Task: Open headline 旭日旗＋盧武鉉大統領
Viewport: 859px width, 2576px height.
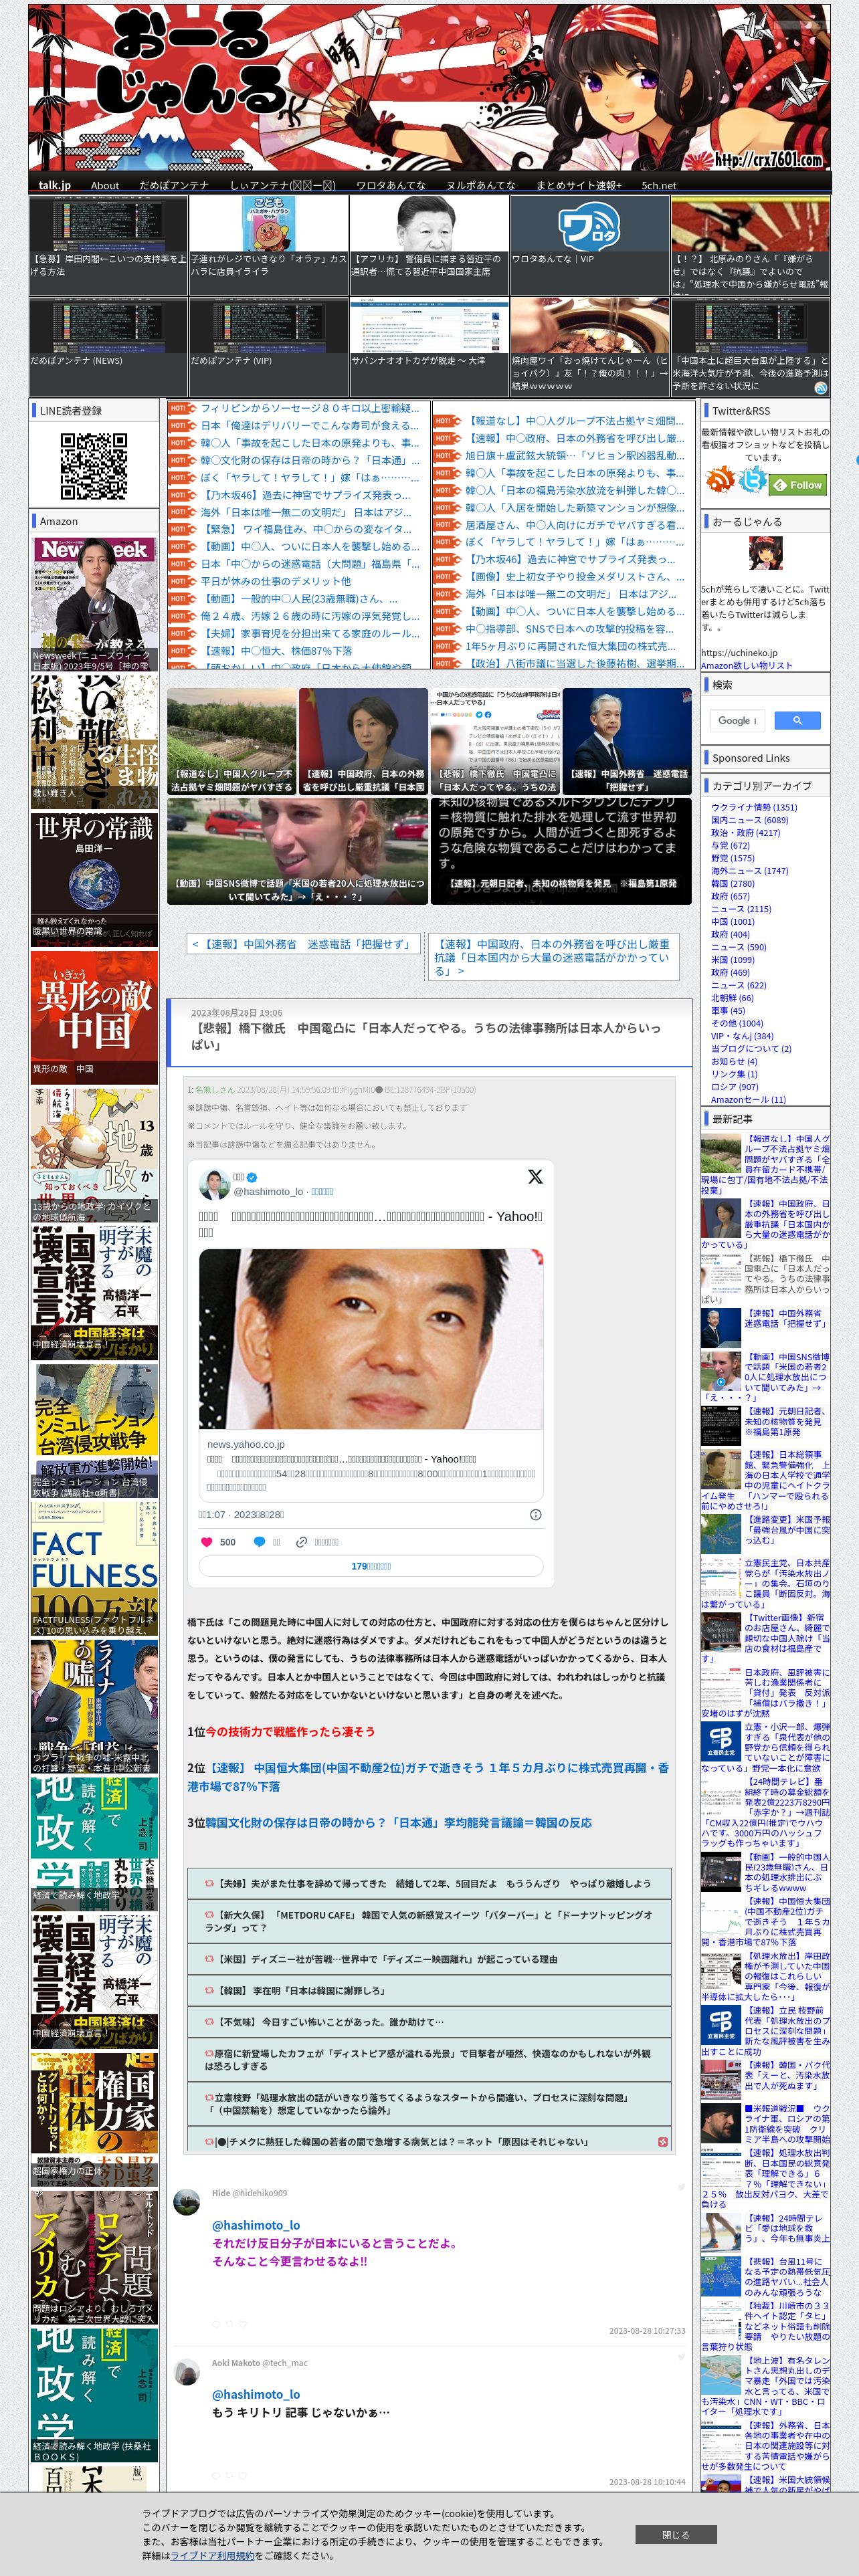Action: (574, 456)
